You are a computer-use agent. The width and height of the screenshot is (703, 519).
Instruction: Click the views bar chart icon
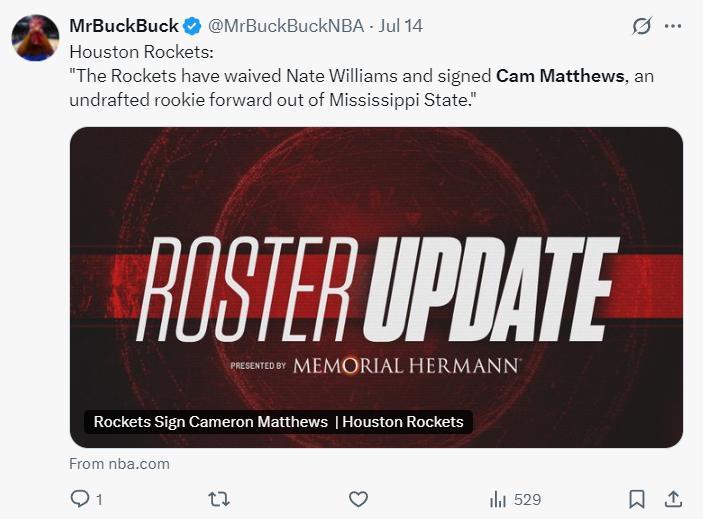click(x=497, y=499)
